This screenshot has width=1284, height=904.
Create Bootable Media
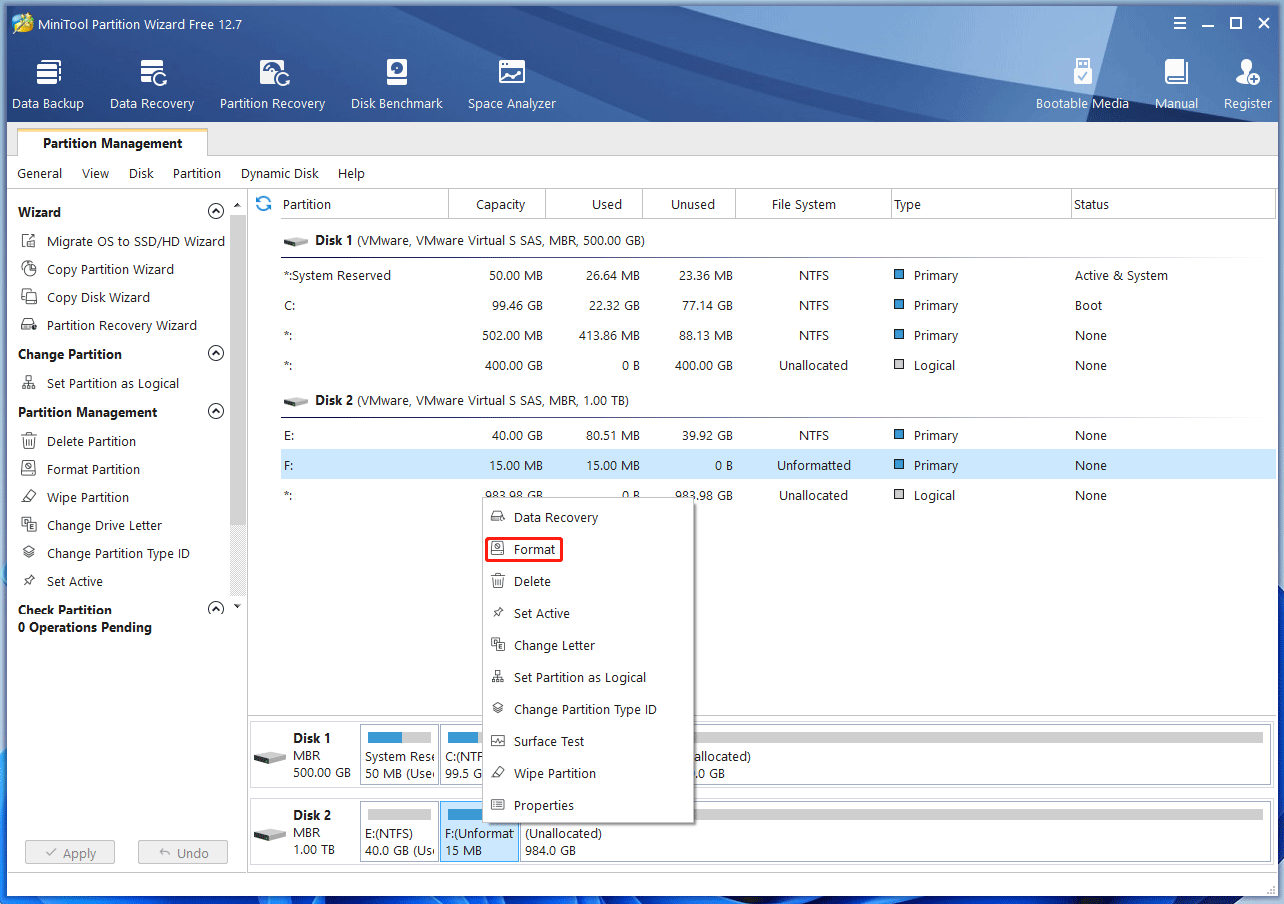1082,84
